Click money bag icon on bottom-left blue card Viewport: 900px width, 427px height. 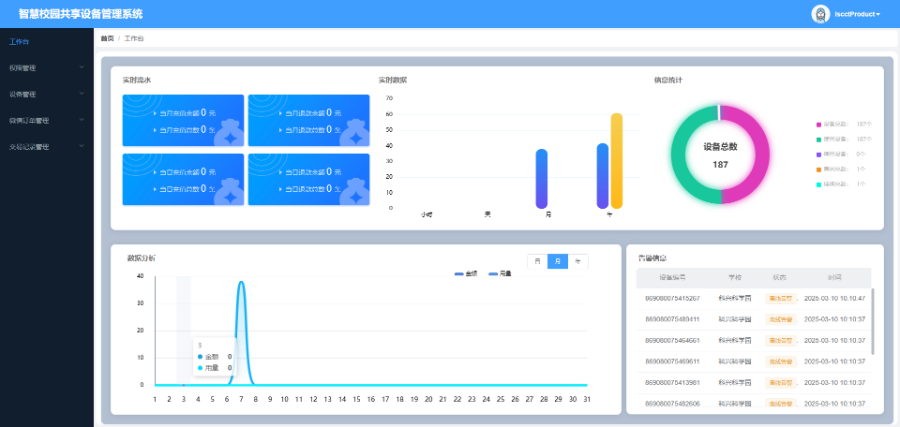click(229, 194)
